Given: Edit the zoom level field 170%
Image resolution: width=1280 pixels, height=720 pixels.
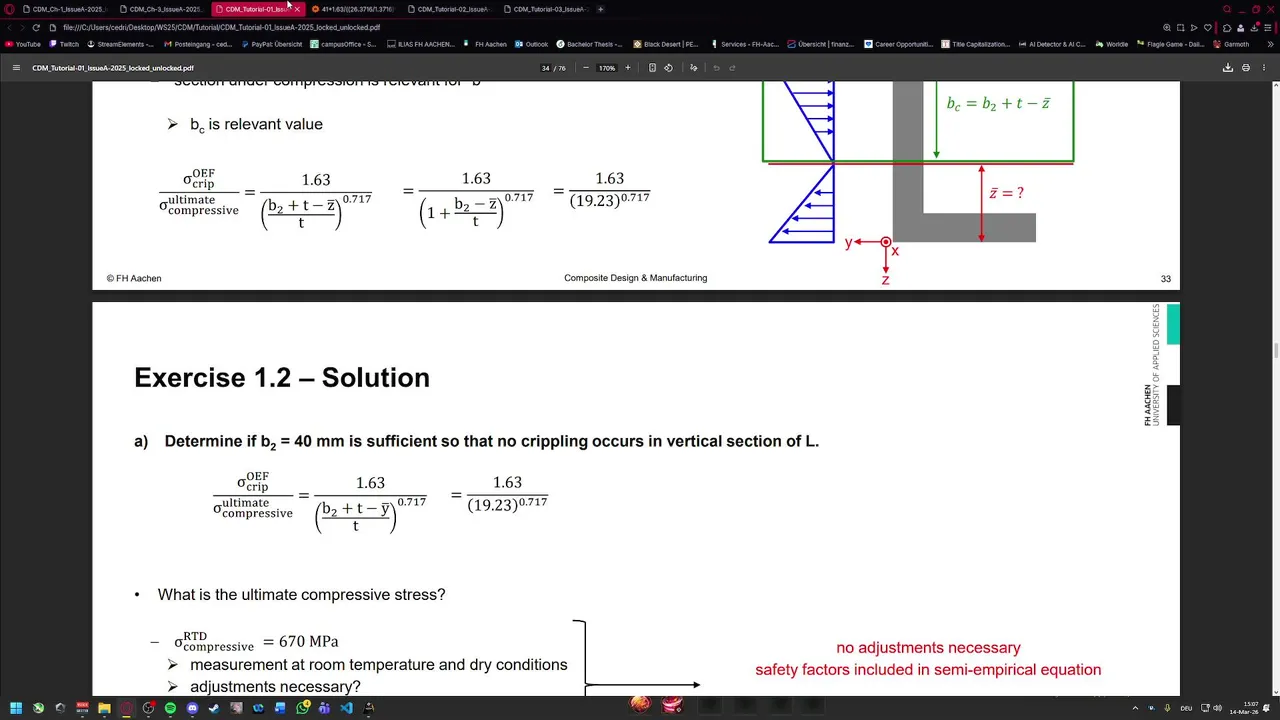Looking at the screenshot, I should [x=607, y=68].
